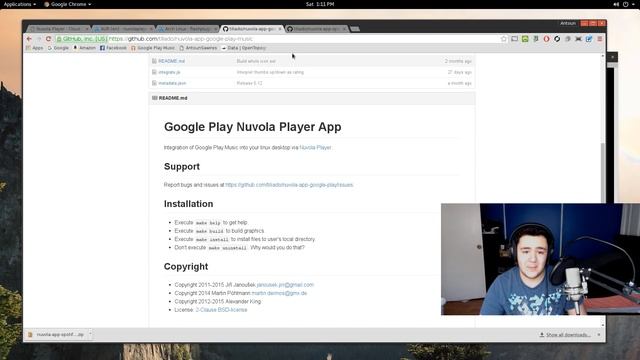The image size is (640, 360).
Task: Click the black circular-arrow extension icon
Action: click(557, 39)
